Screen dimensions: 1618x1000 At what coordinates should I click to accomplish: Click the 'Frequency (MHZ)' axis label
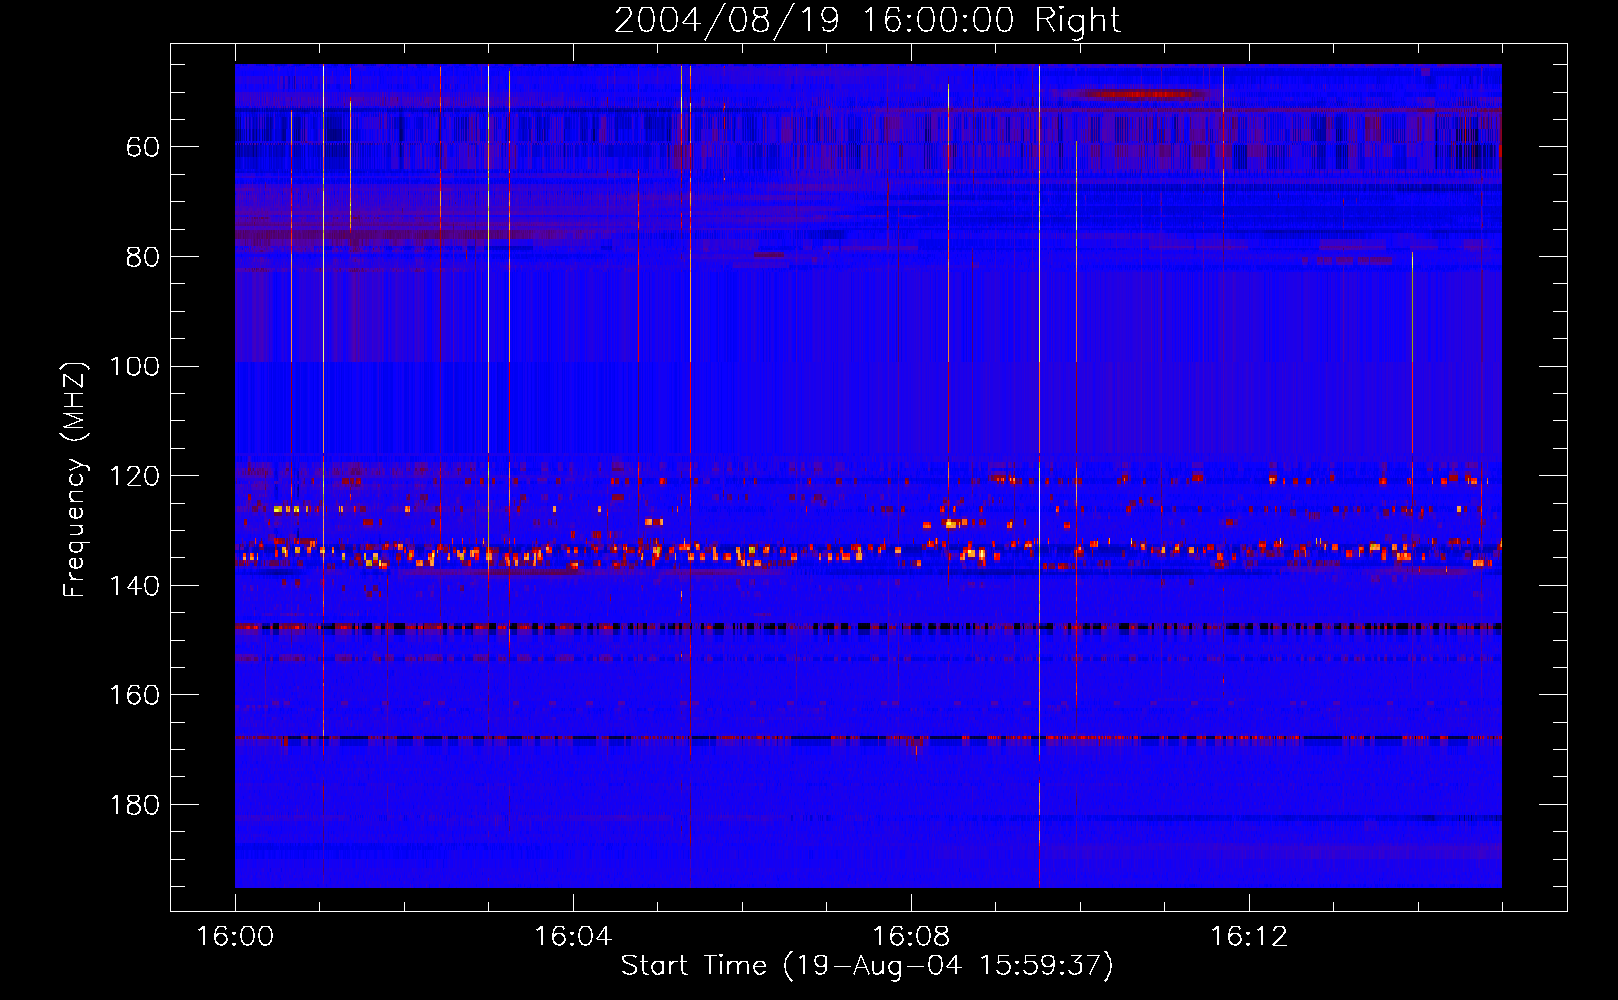click(76, 479)
